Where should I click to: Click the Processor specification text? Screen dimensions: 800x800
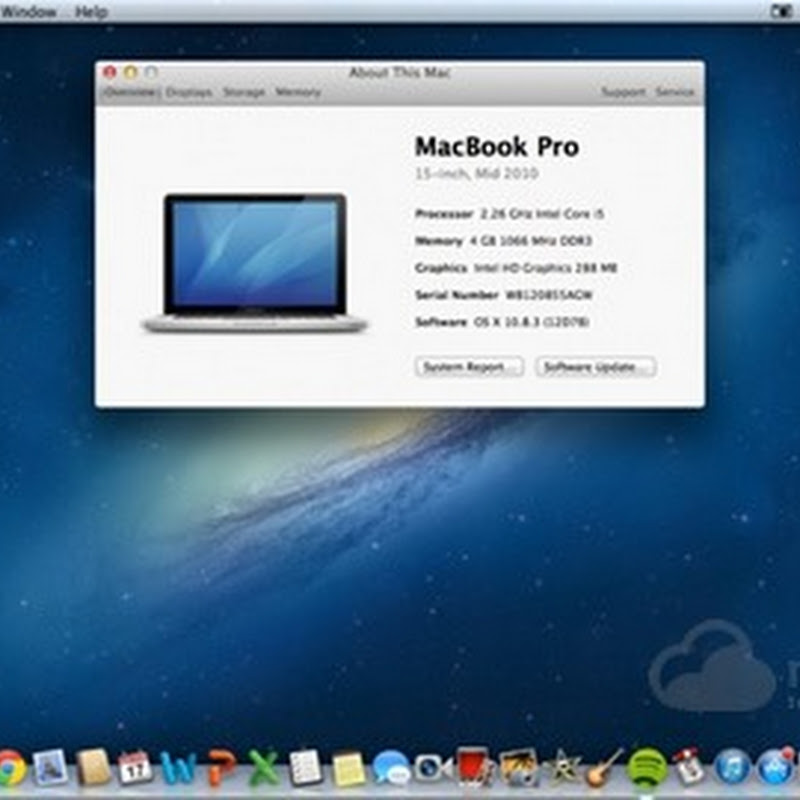pos(542,214)
